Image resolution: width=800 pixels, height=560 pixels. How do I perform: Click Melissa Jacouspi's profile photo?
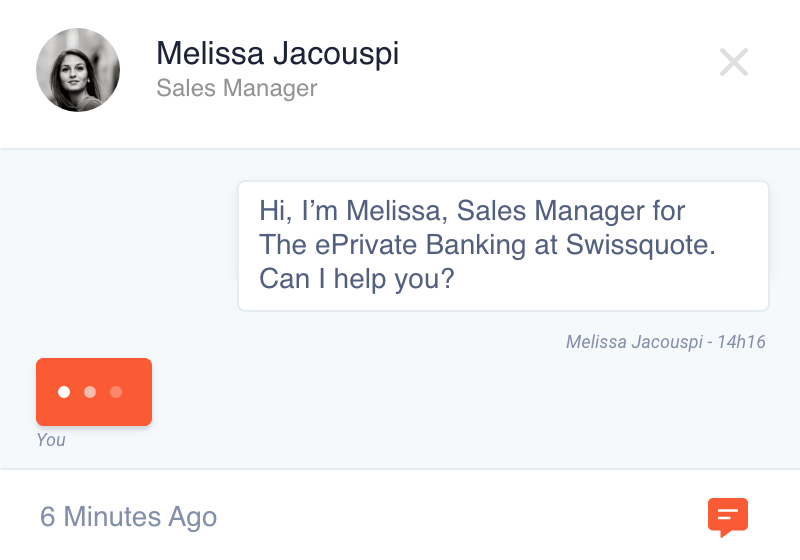pyautogui.click(x=78, y=70)
